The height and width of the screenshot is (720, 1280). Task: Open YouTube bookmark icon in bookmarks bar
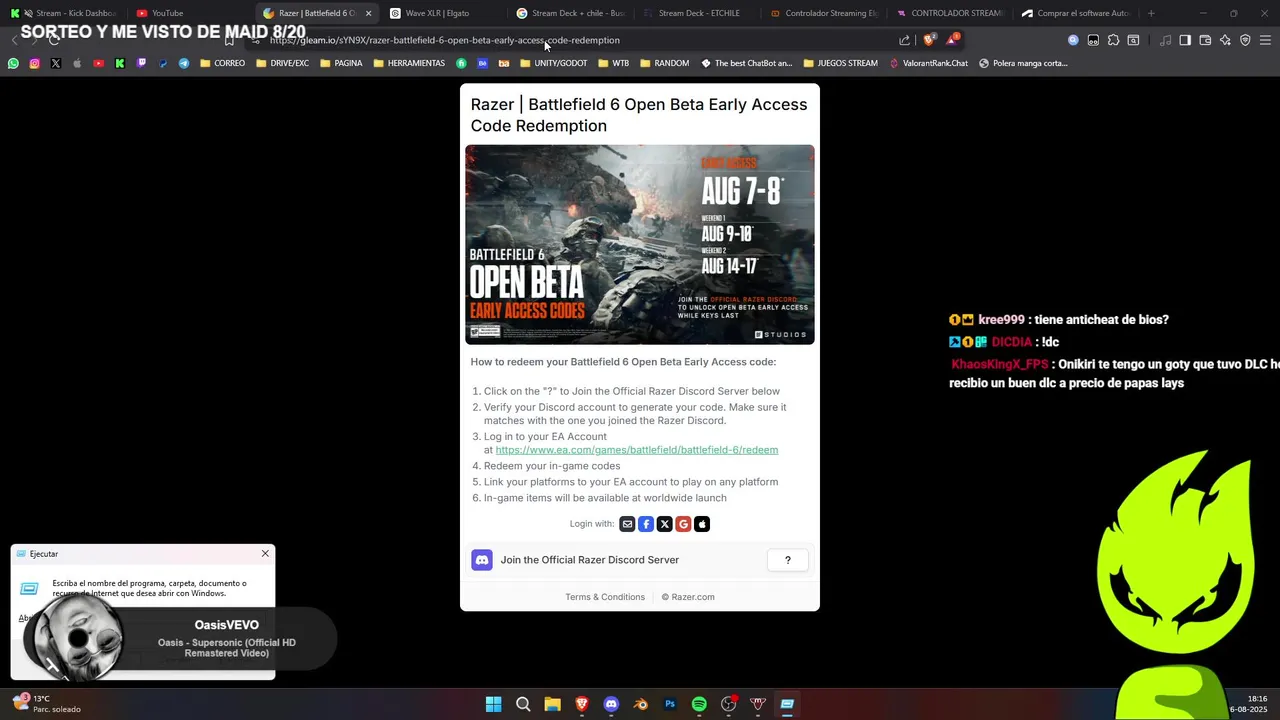[98, 63]
